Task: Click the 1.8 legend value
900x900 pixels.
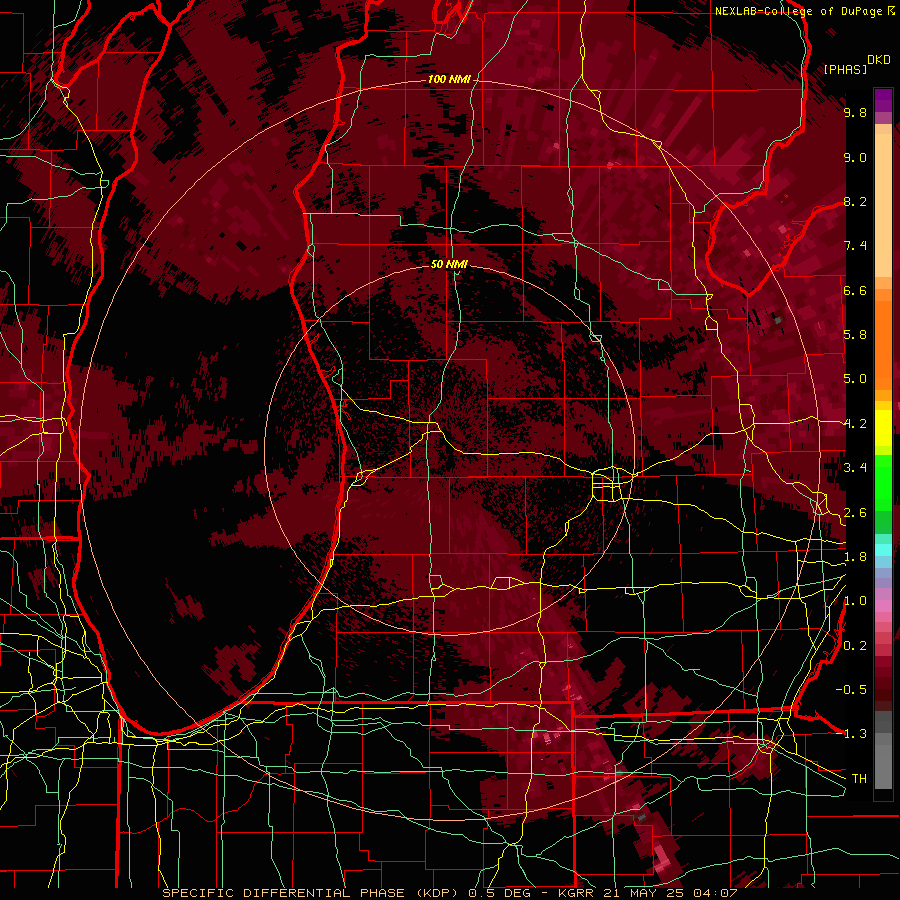Action: pyautogui.click(x=855, y=557)
